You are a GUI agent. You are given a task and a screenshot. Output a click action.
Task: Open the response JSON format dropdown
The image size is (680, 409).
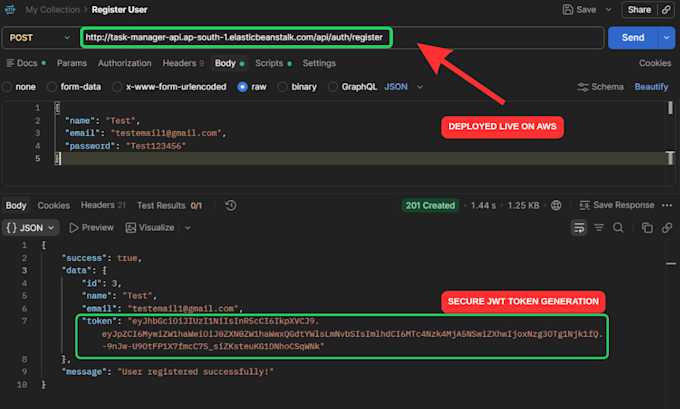click(30, 228)
